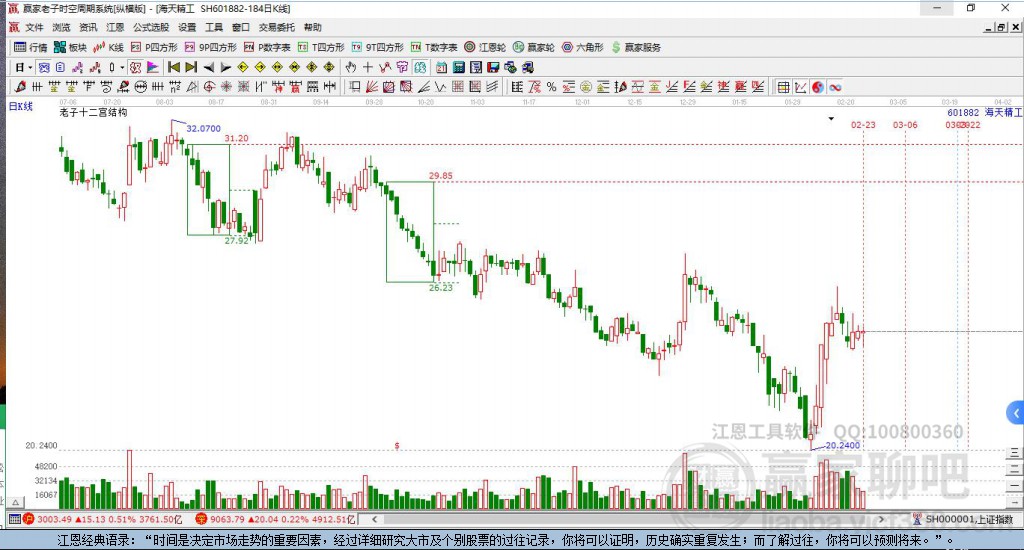Screen dimensions: 1024x550
Task: Click the percent % tool icon
Action: 552,87
